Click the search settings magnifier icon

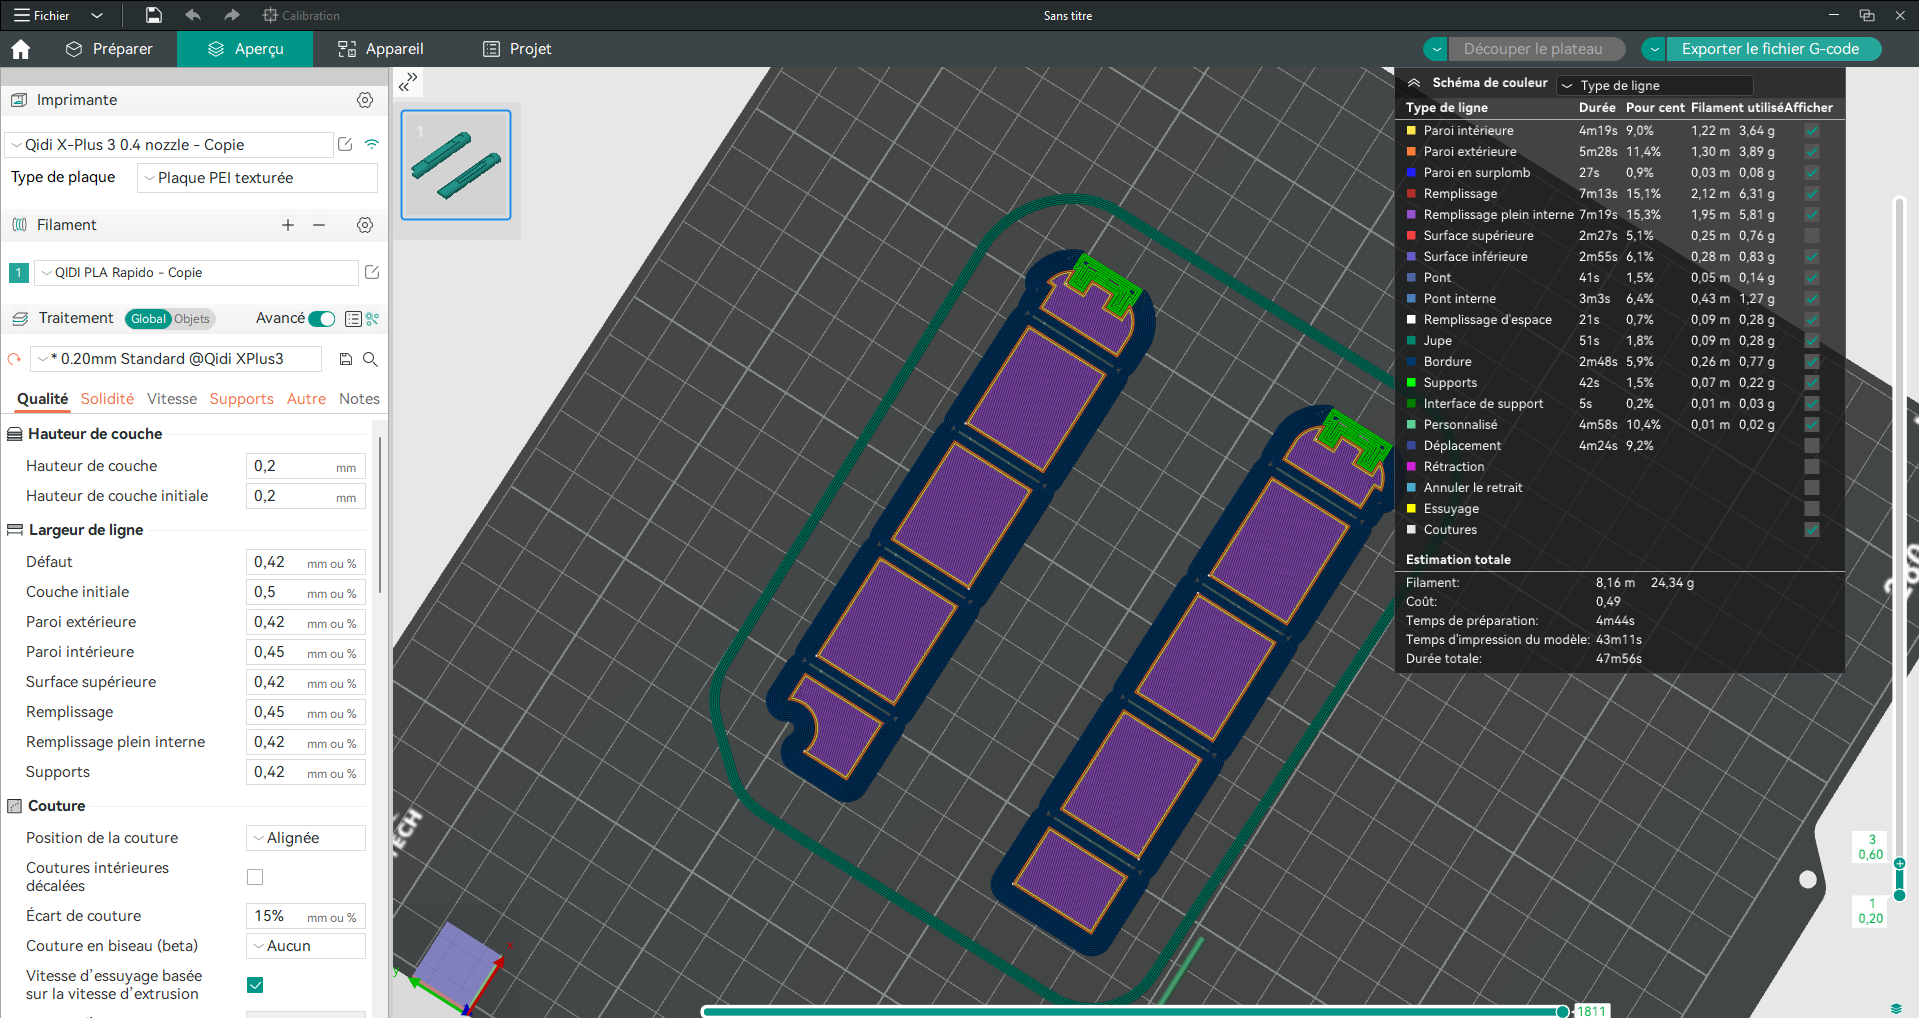(x=370, y=359)
